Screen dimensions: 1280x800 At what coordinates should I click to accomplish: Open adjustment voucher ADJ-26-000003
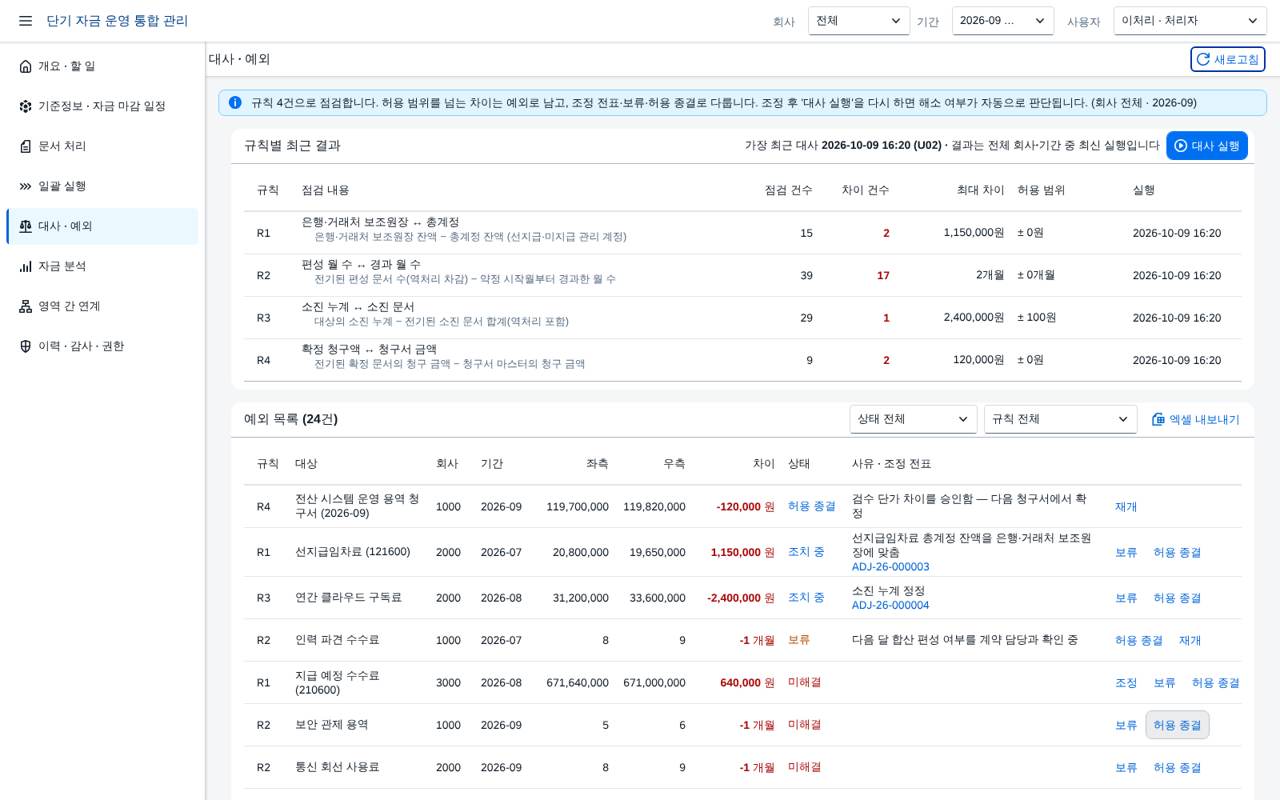coord(890,567)
